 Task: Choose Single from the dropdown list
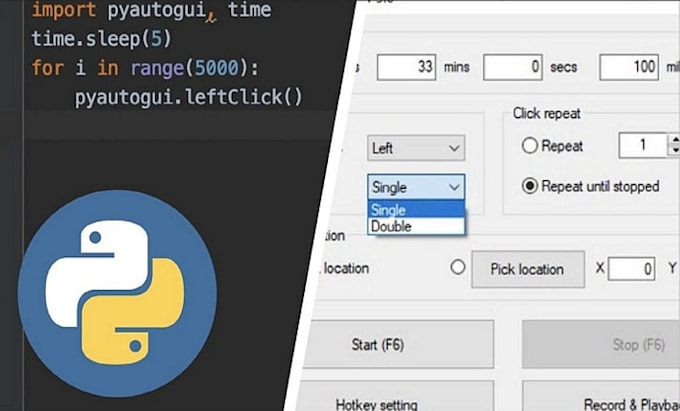(416, 209)
